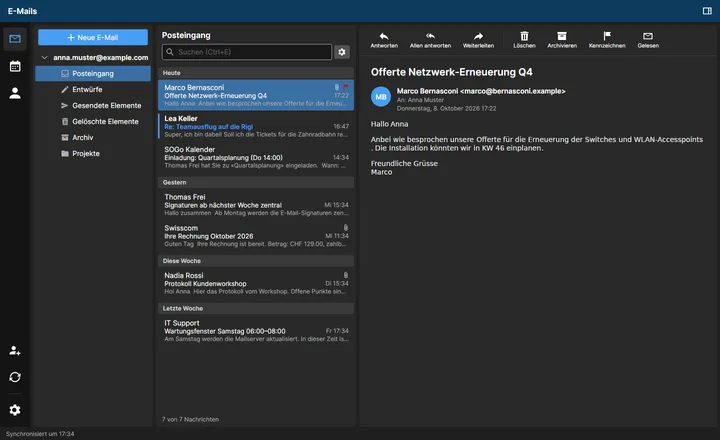The width and height of the screenshot is (720, 440).
Task: Click the Antworten reply icon
Action: tap(384, 36)
